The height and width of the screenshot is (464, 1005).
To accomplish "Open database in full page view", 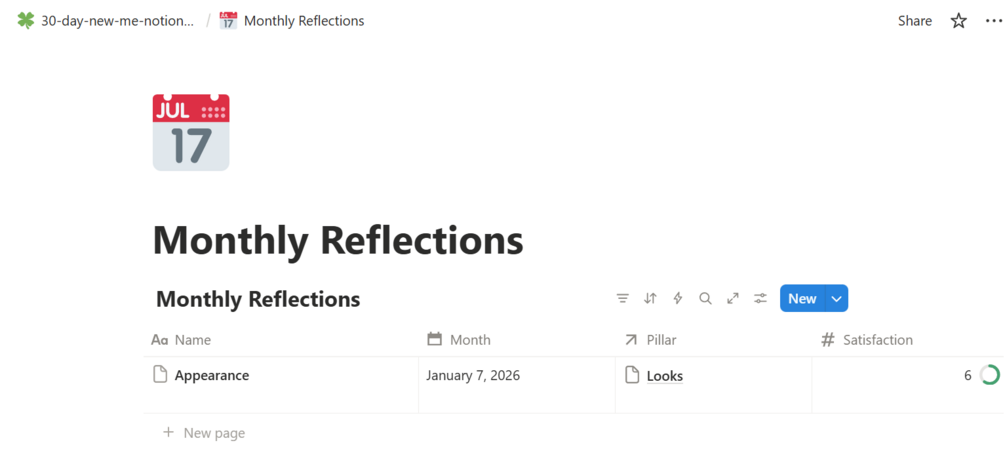I will 733,299.
